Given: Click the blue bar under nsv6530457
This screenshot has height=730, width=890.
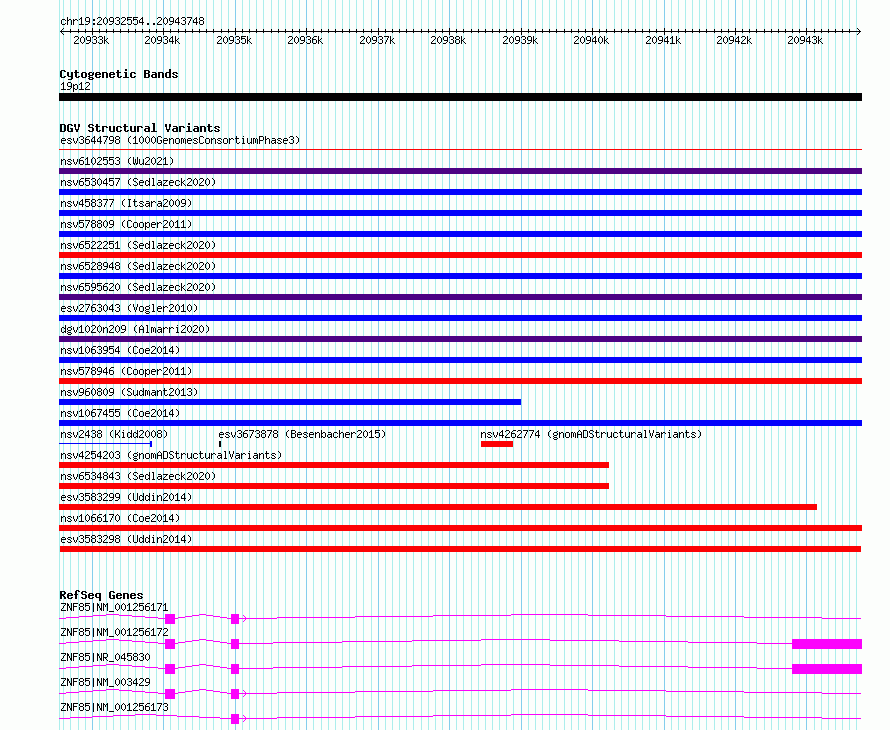Looking at the screenshot, I should click(460, 192).
